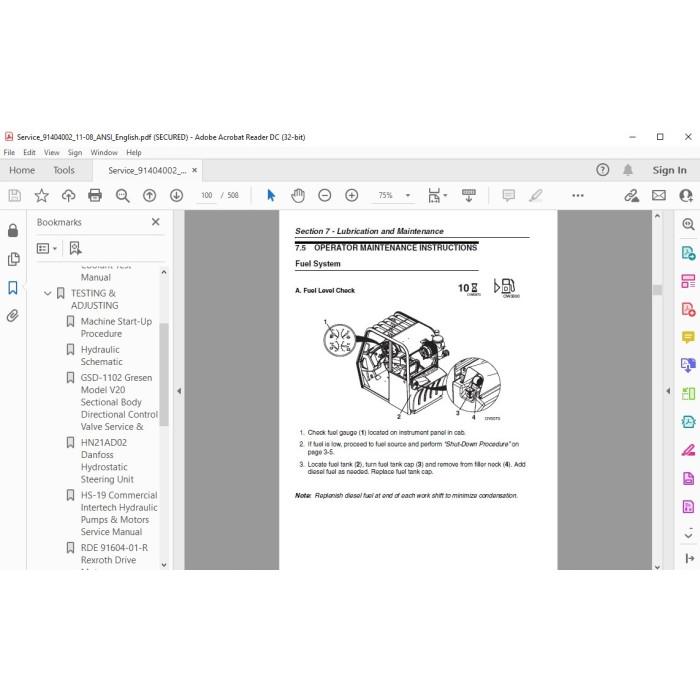The width and height of the screenshot is (700, 700).
Task: Open the fit page options tool
Action: tap(438, 196)
